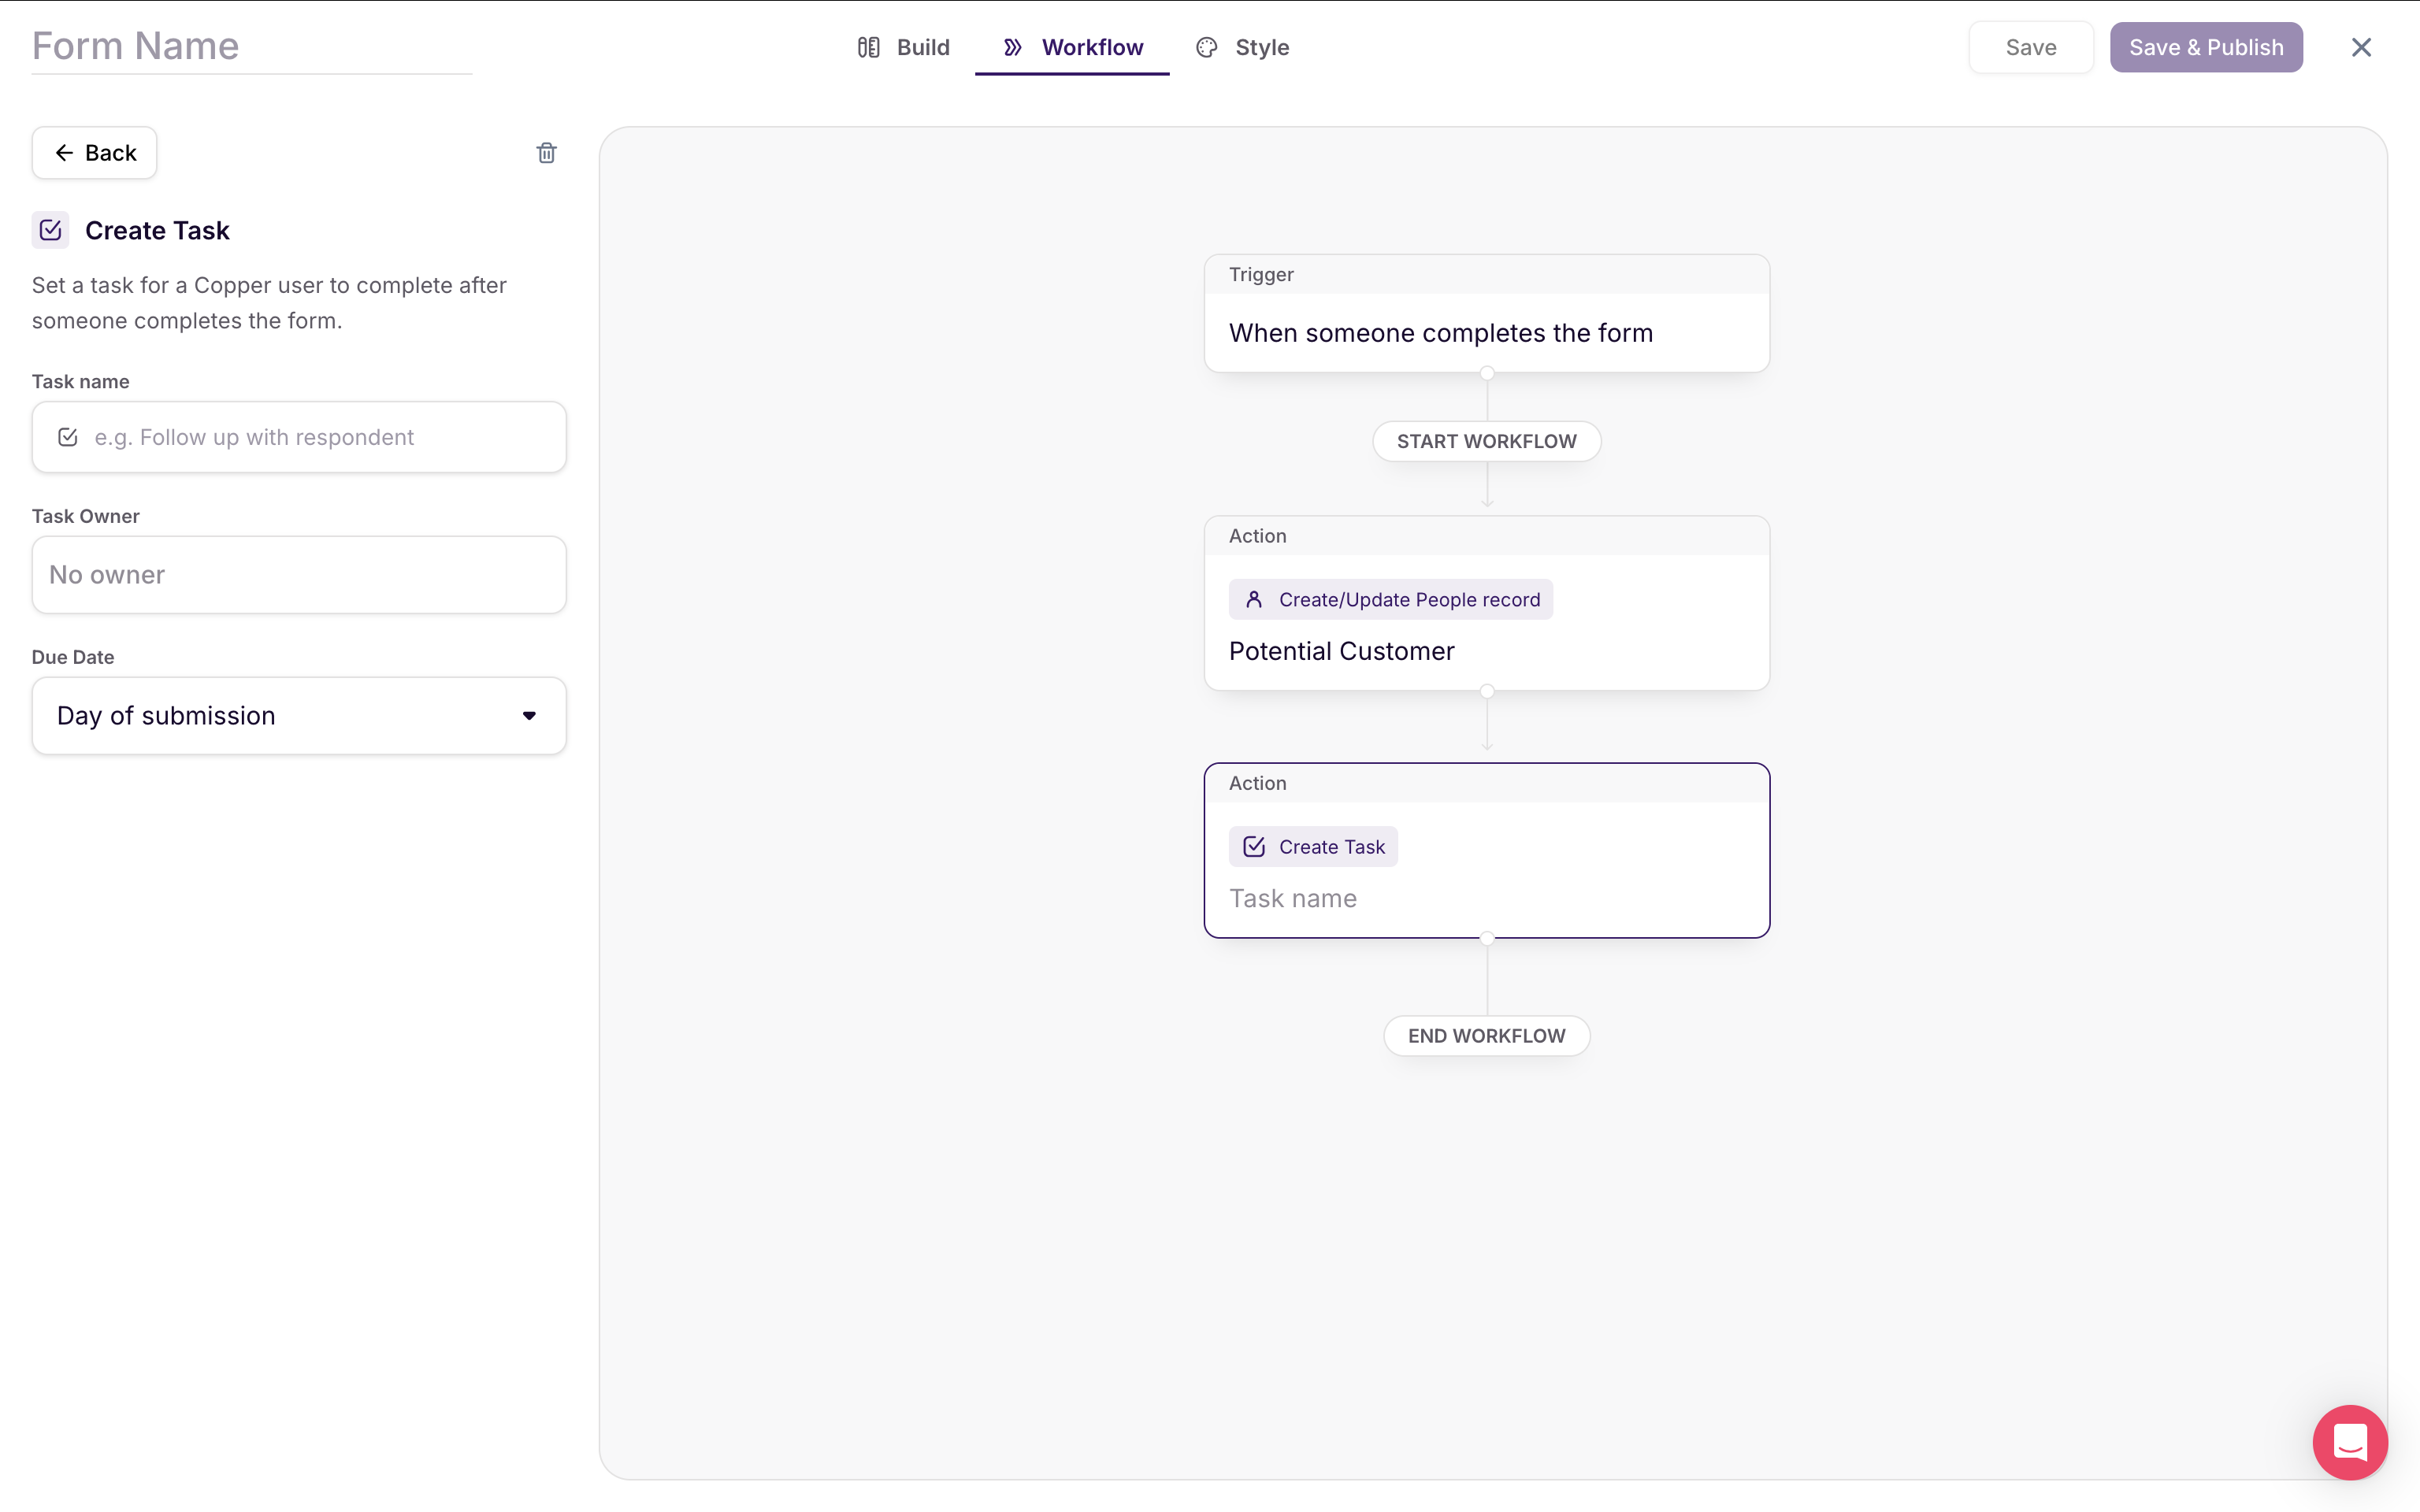The image size is (2420, 1512).
Task: Click 'When someone completes the form' text
Action: [x=1440, y=333]
